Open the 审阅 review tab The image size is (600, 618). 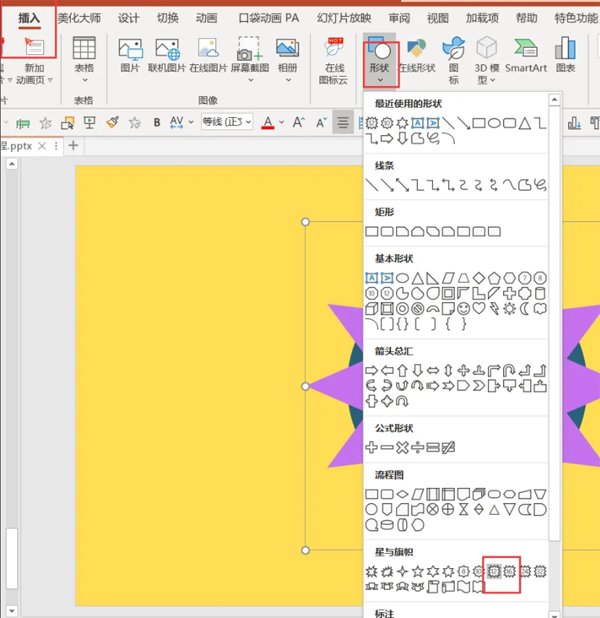point(399,18)
